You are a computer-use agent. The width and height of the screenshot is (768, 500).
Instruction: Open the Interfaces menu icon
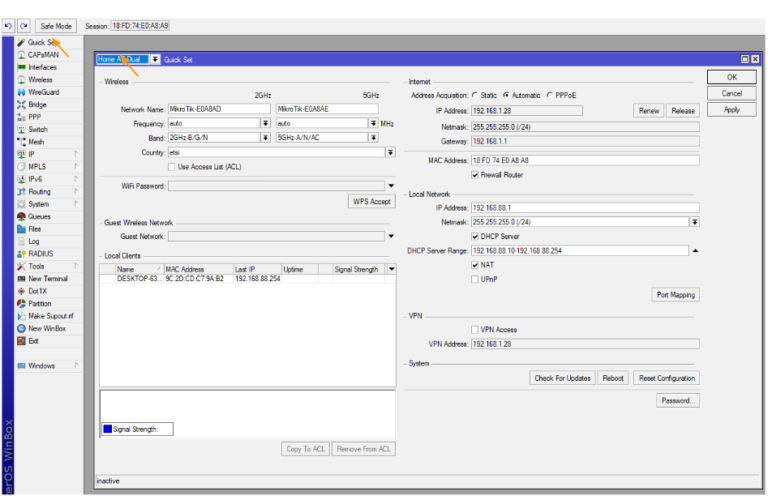[x=21, y=67]
